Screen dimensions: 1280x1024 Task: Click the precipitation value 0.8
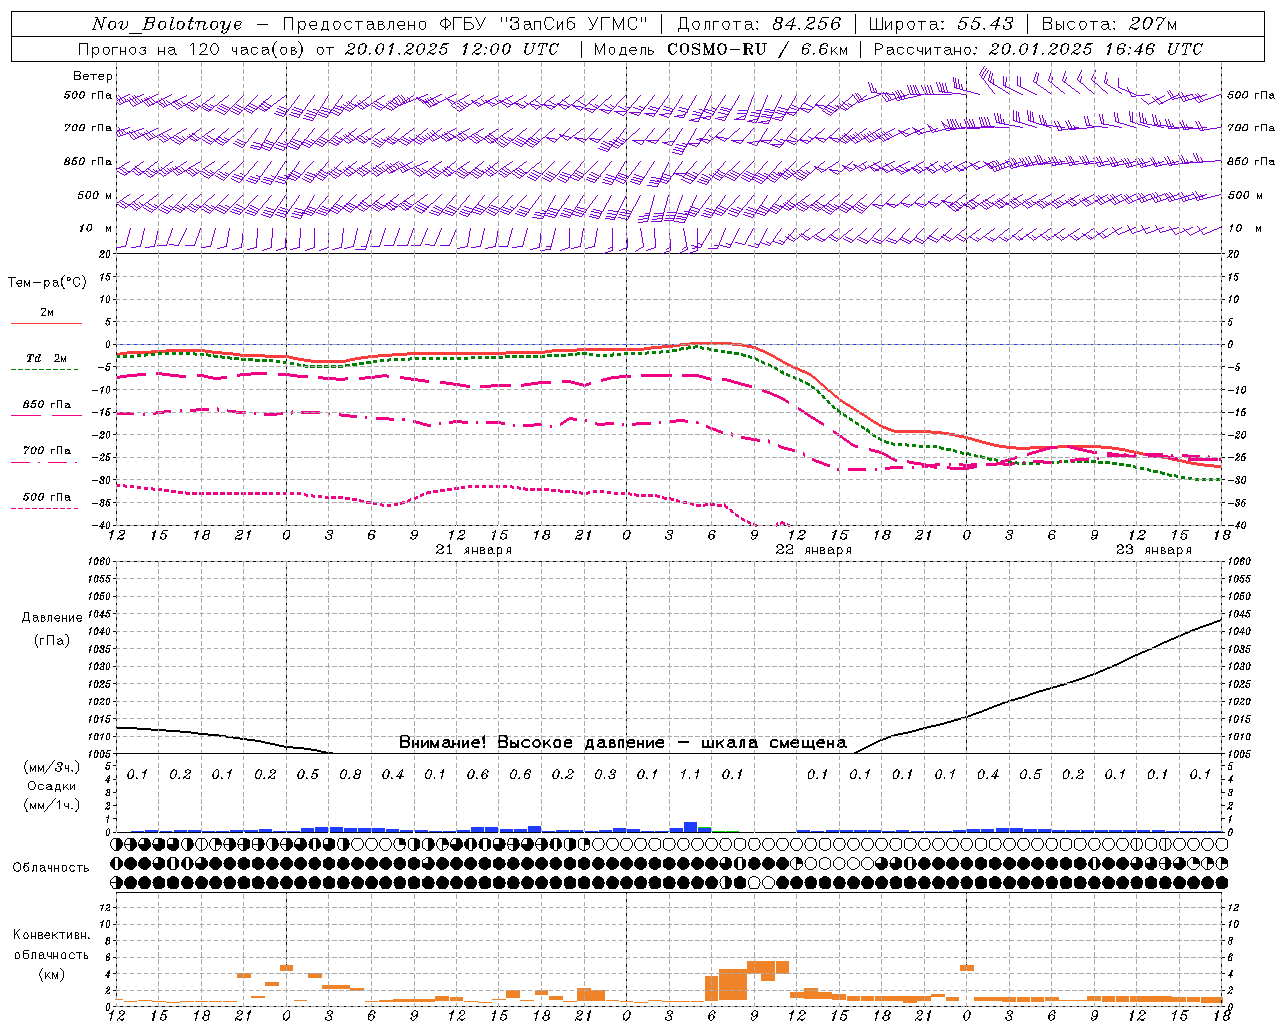pos(350,775)
